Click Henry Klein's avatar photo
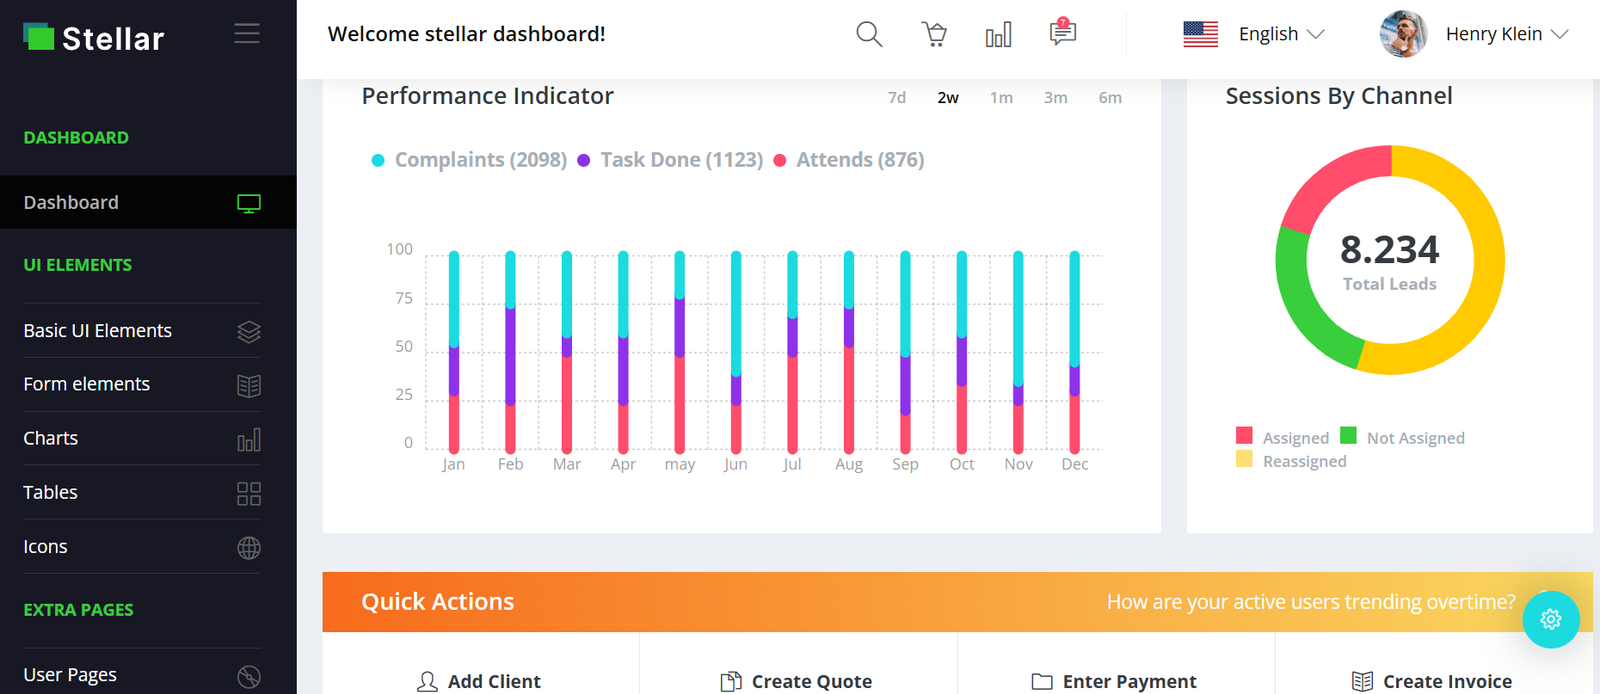 [1403, 34]
